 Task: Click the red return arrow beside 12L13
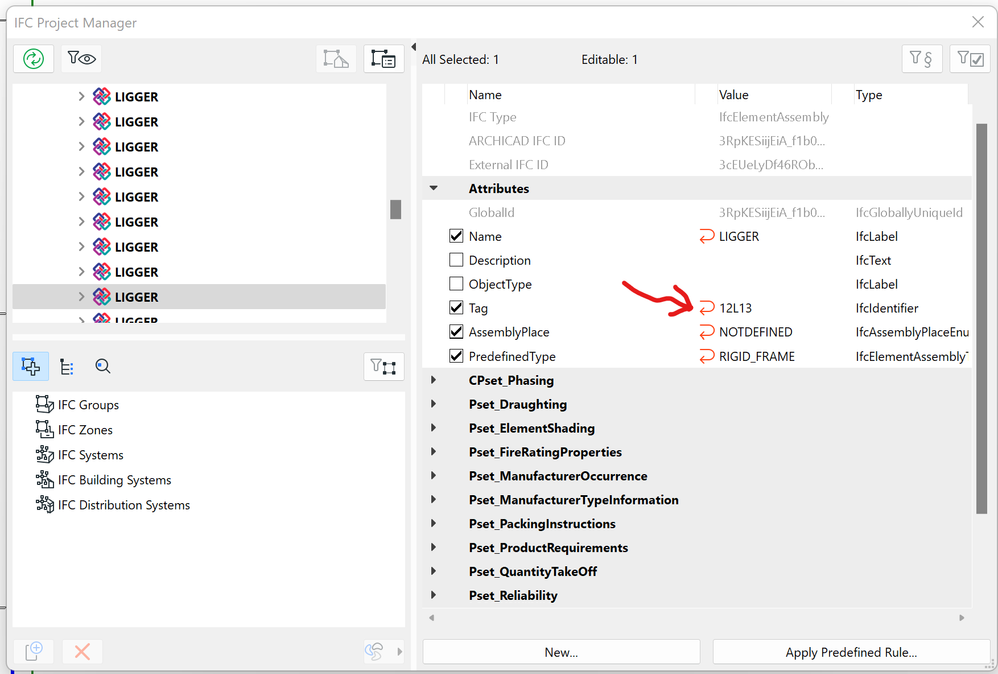pos(706,308)
